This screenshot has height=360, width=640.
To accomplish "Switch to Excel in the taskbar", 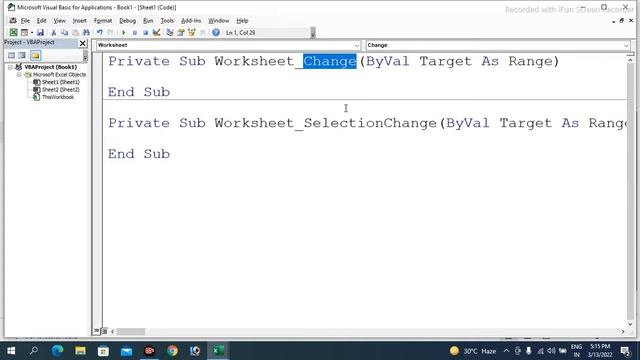I will 218,351.
